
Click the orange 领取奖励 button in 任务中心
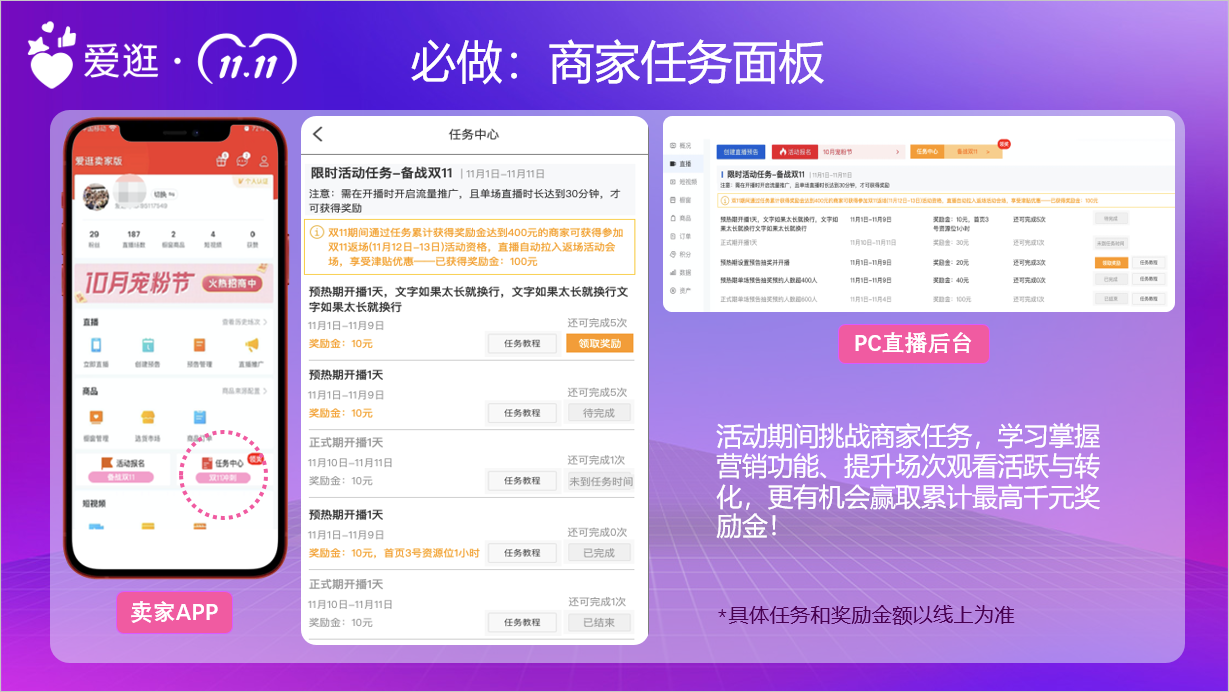point(600,343)
